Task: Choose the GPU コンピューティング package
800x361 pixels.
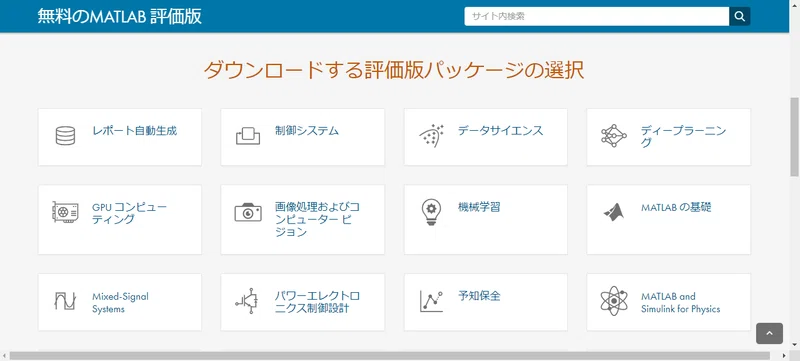Action: [x=130, y=213]
